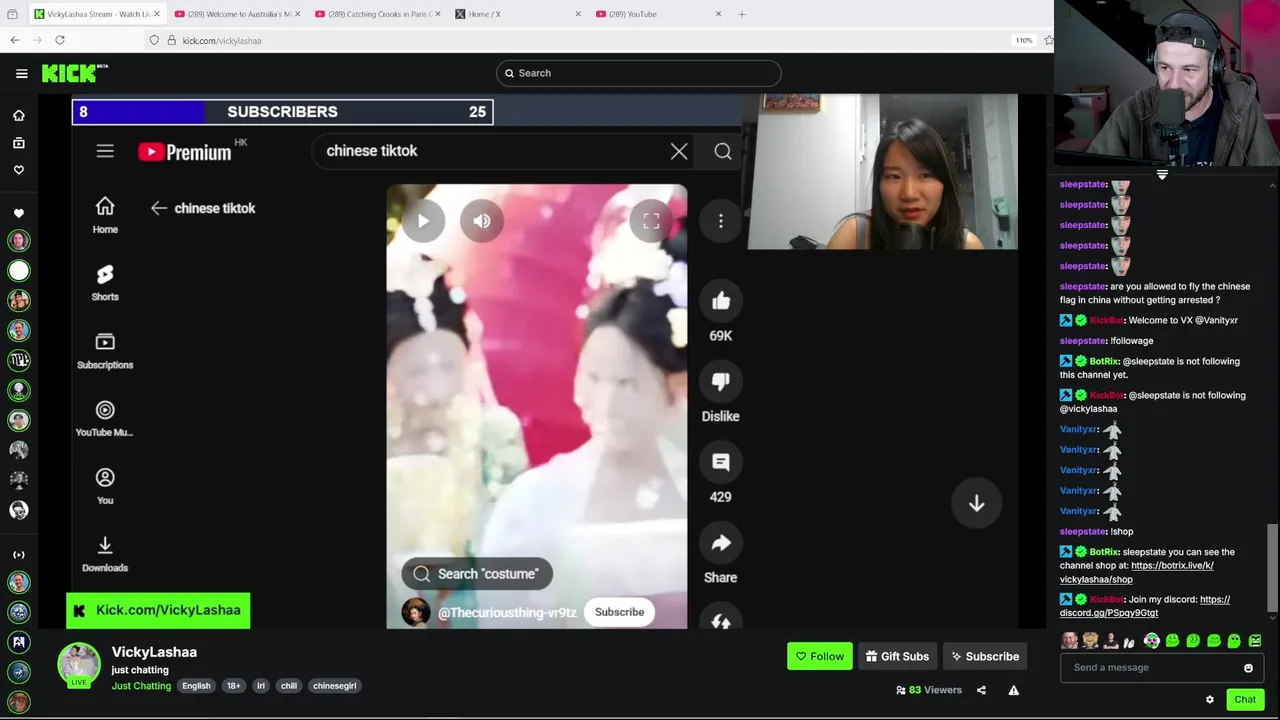
Task: Run YouTube search with magnifier icon
Action: [x=723, y=152]
